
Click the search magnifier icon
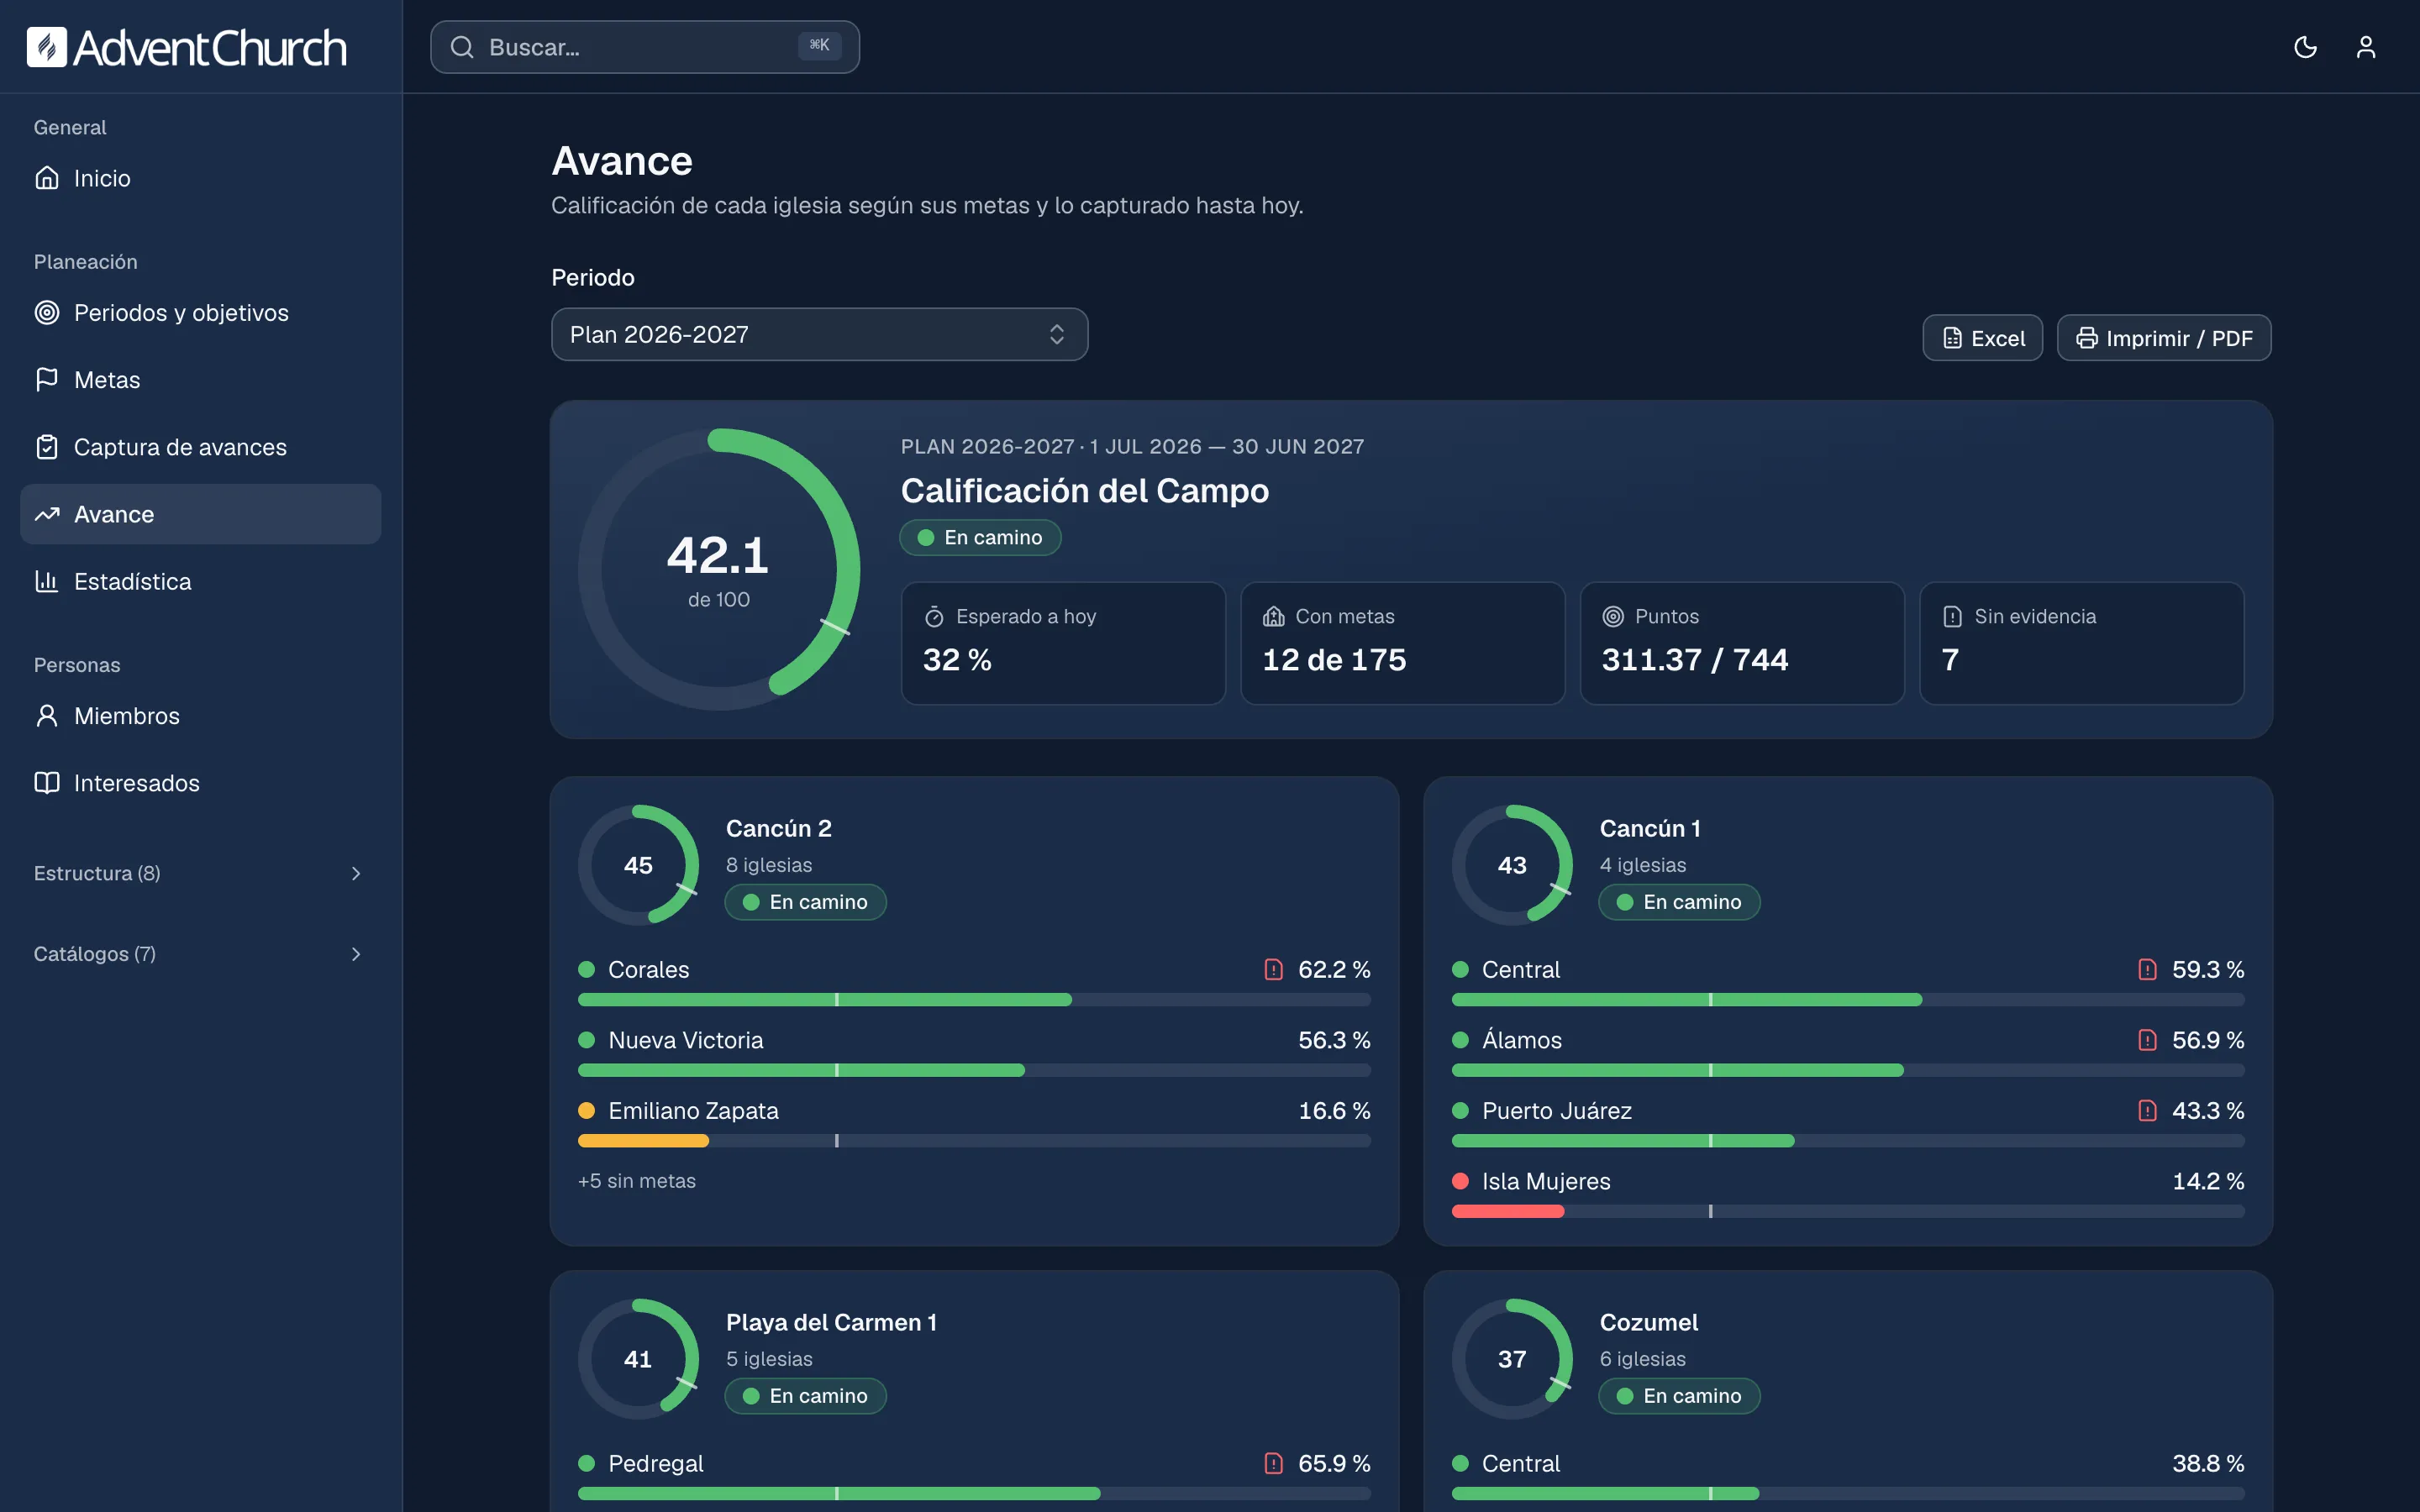pos(462,47)
